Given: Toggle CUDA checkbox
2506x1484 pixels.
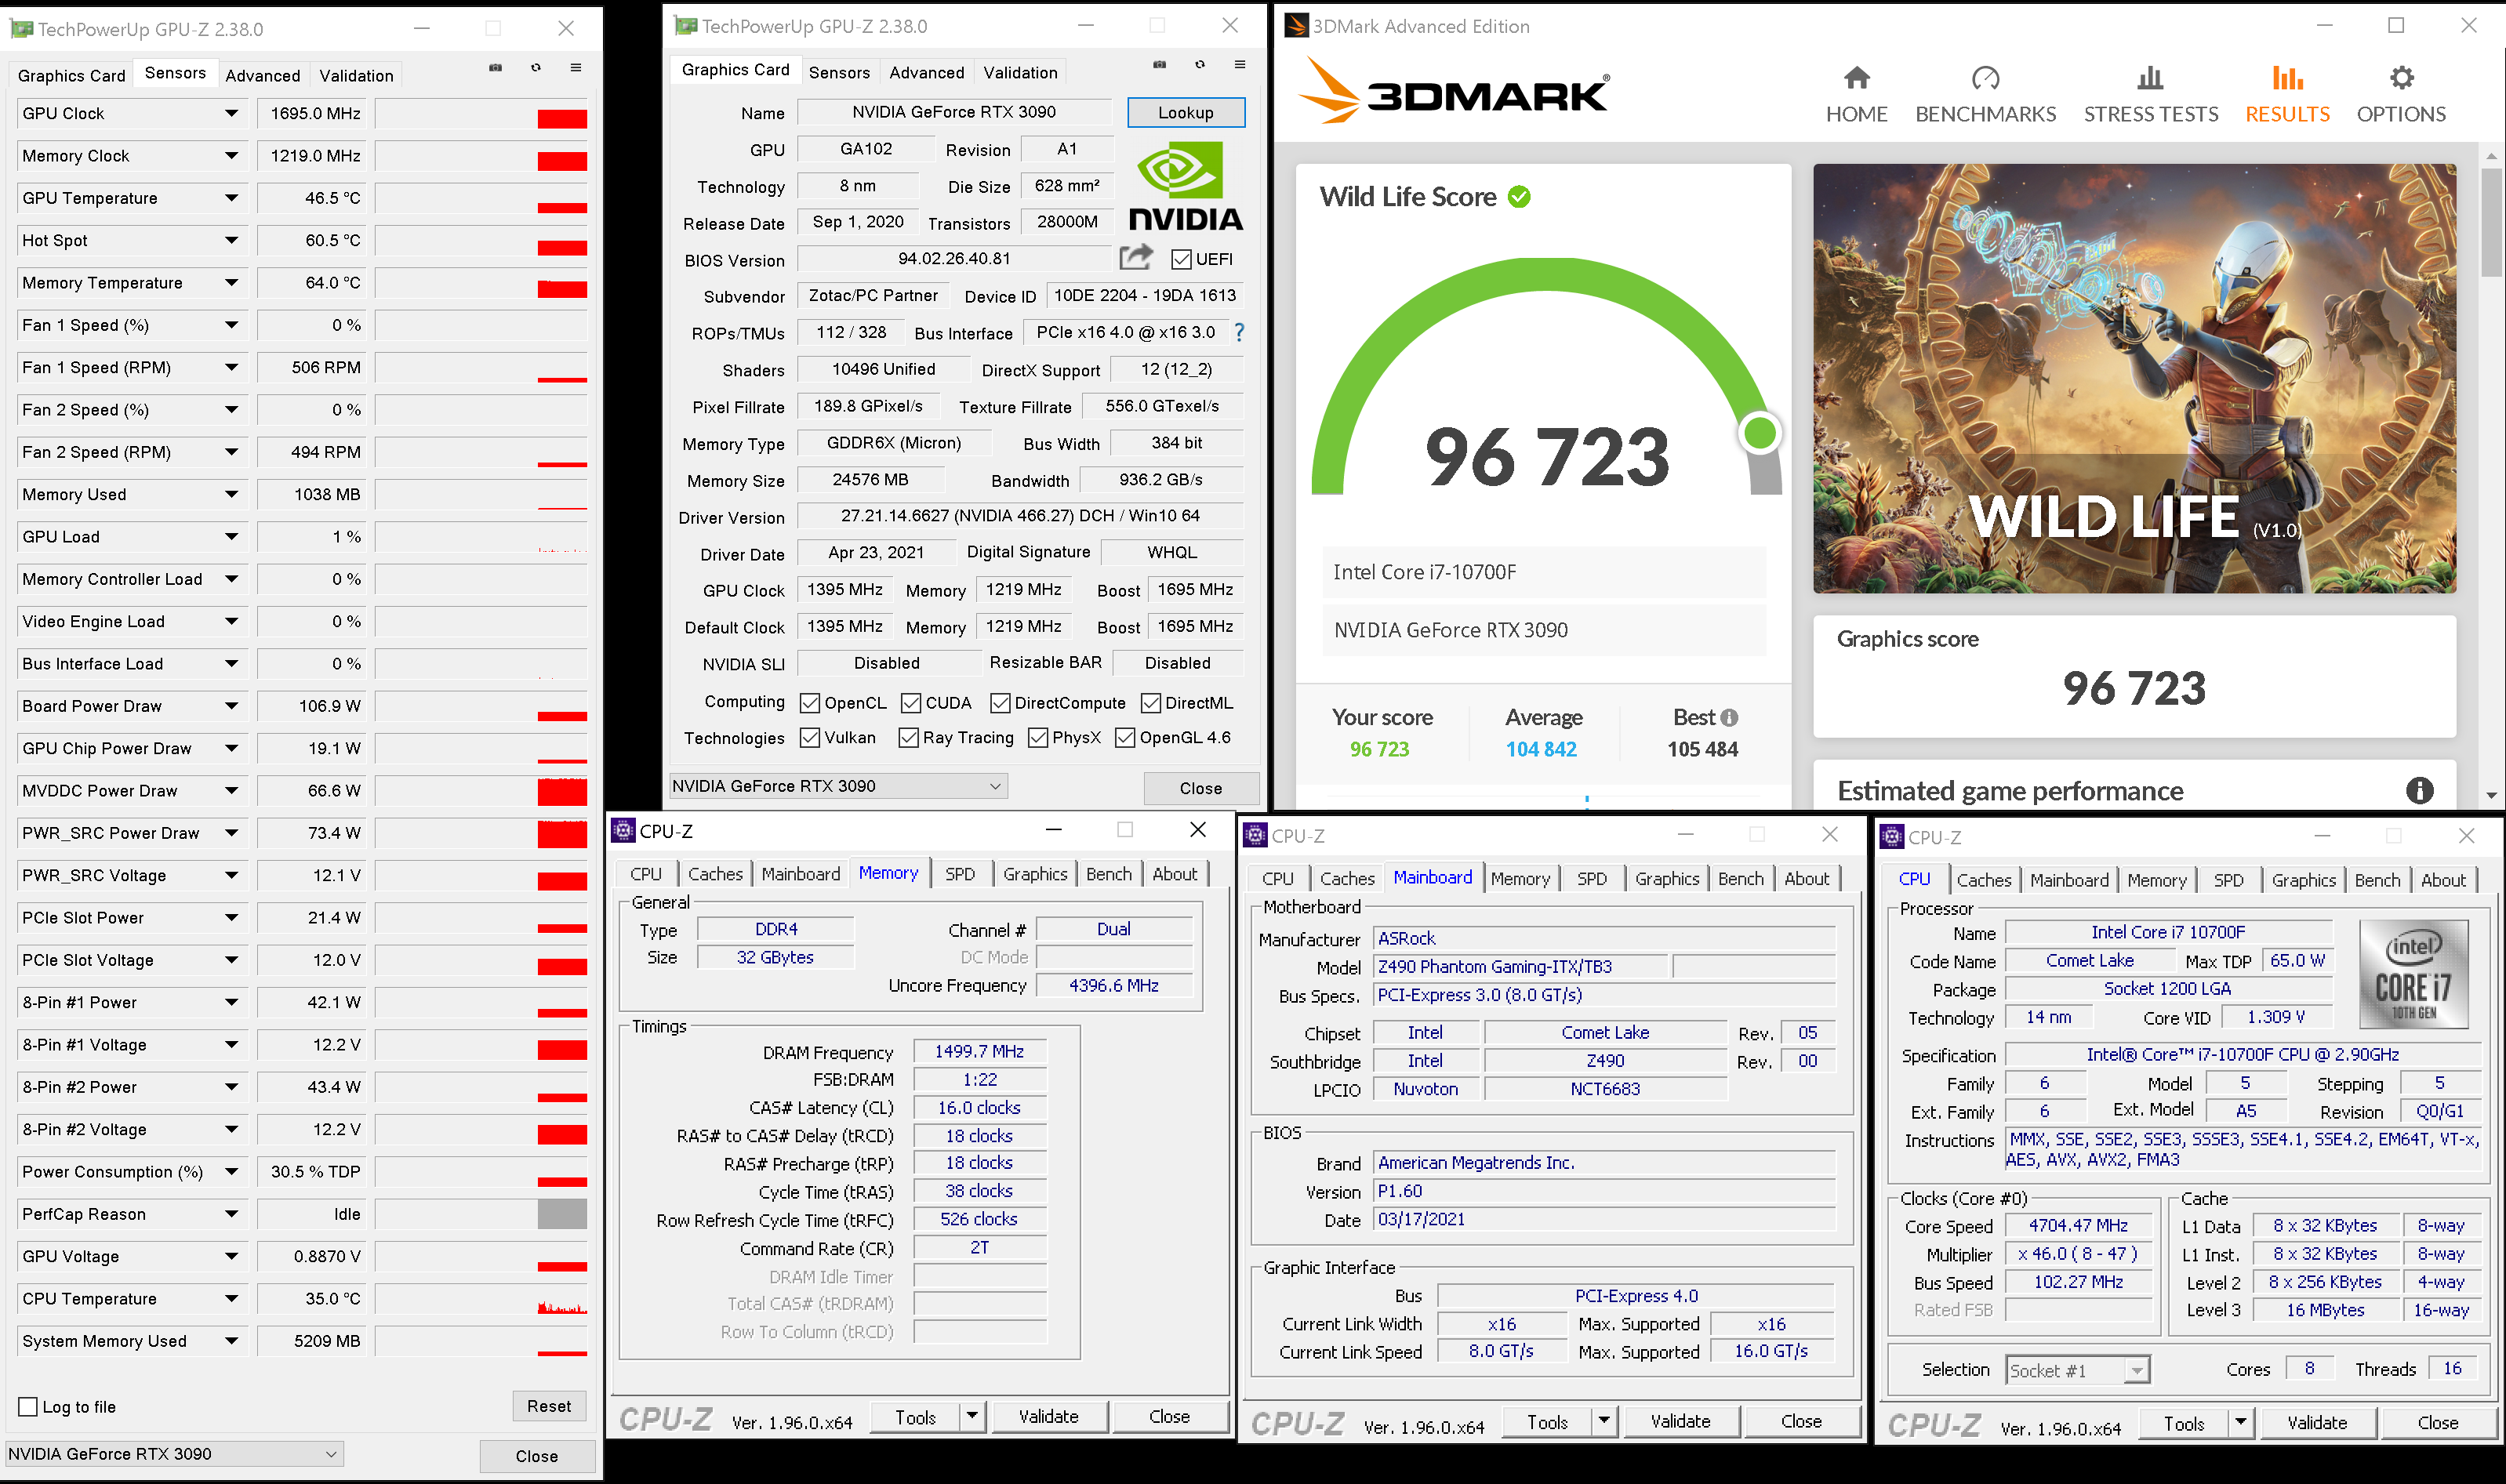Looking at the screenshot, I should click(911, 703).
